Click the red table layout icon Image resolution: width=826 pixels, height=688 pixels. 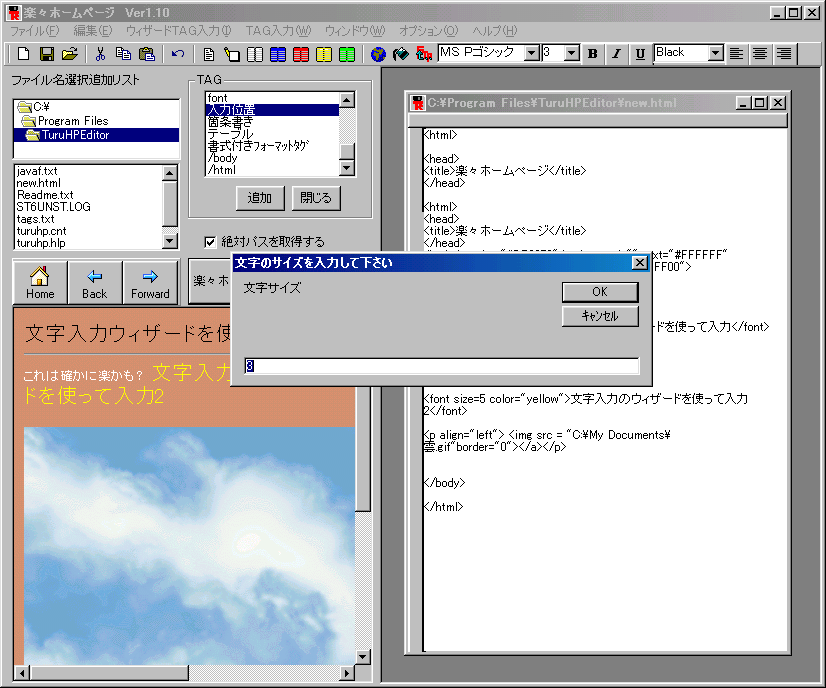301,54
